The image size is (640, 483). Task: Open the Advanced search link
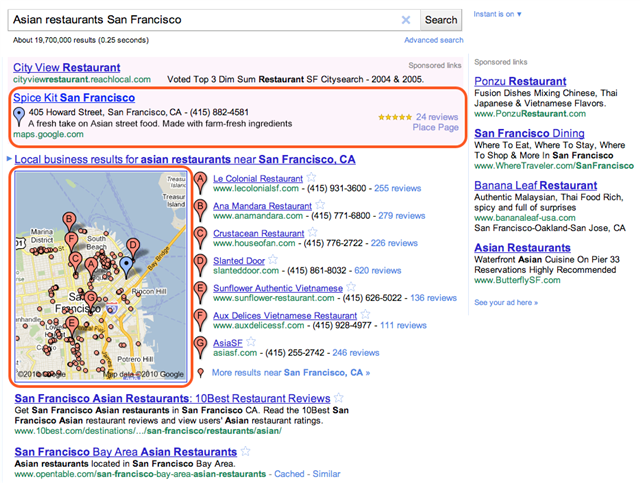tap(433, 40)
